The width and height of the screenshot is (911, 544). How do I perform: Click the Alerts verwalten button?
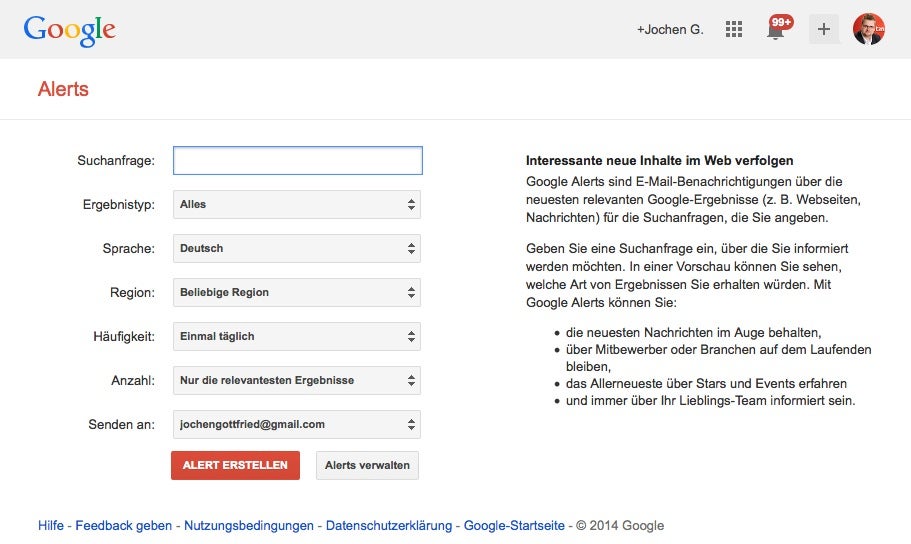click(367, 466)
